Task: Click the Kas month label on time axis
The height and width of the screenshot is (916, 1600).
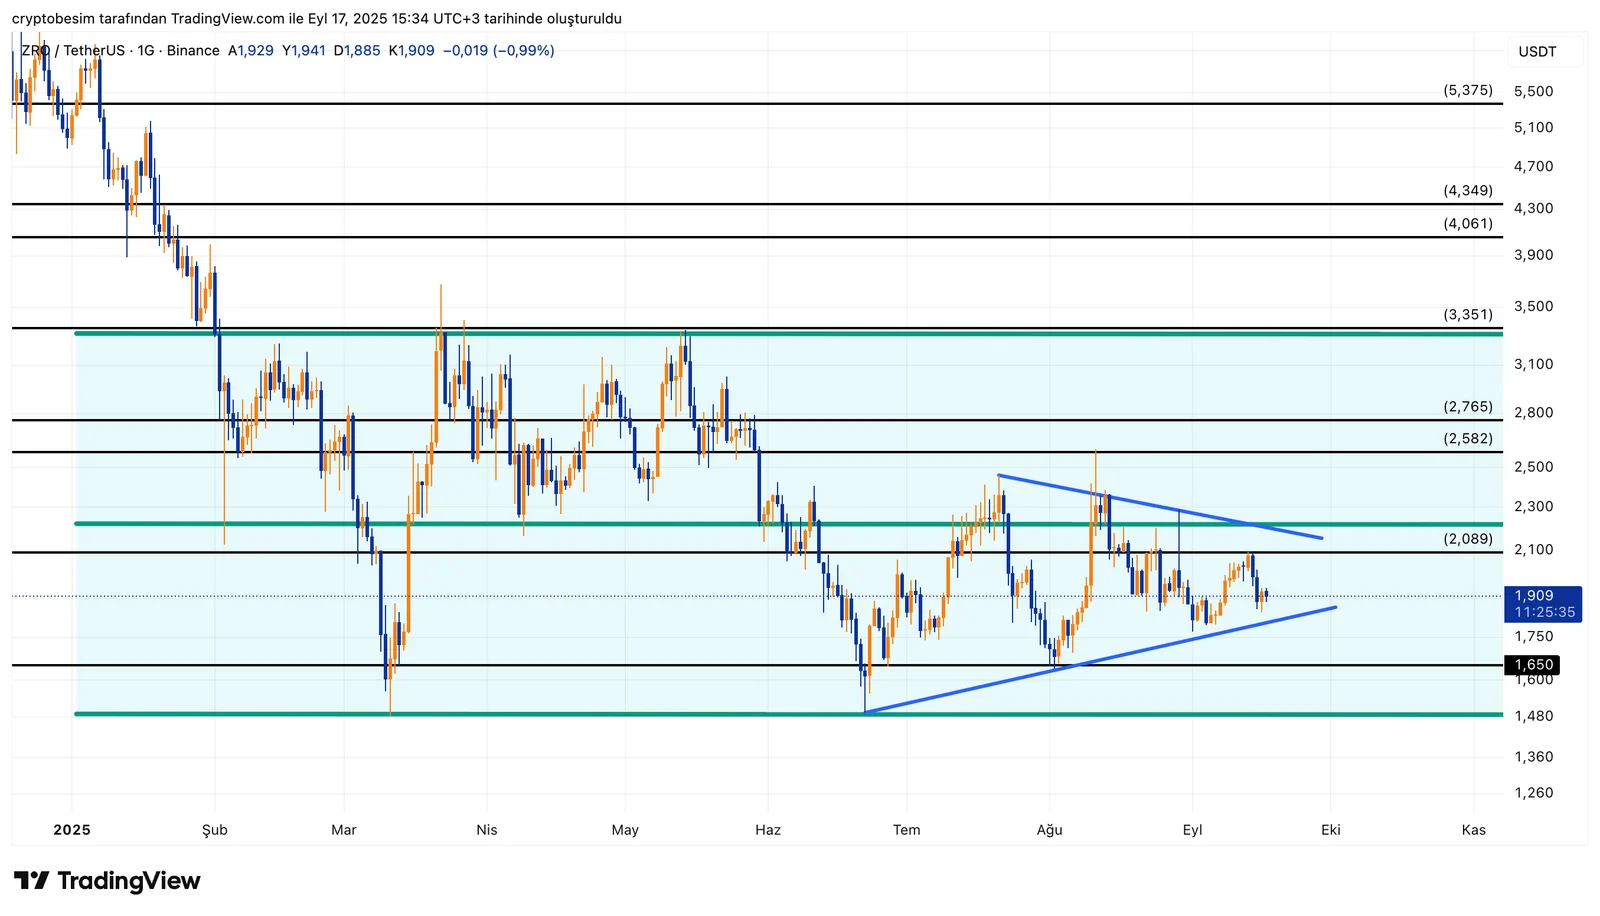Action: pos(1473,830)
